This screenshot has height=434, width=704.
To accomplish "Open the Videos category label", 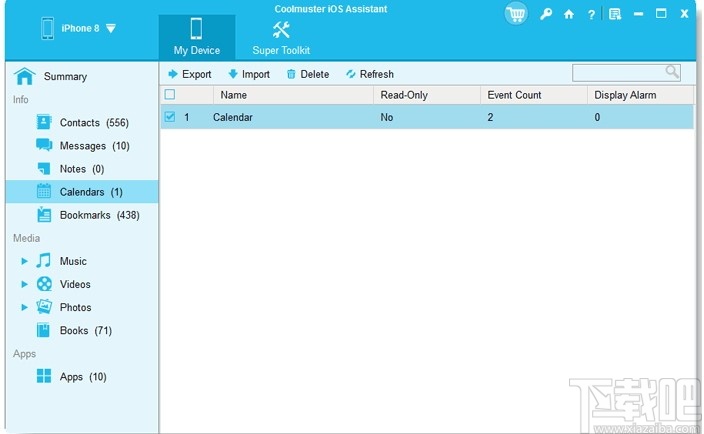I will point(75,284).
